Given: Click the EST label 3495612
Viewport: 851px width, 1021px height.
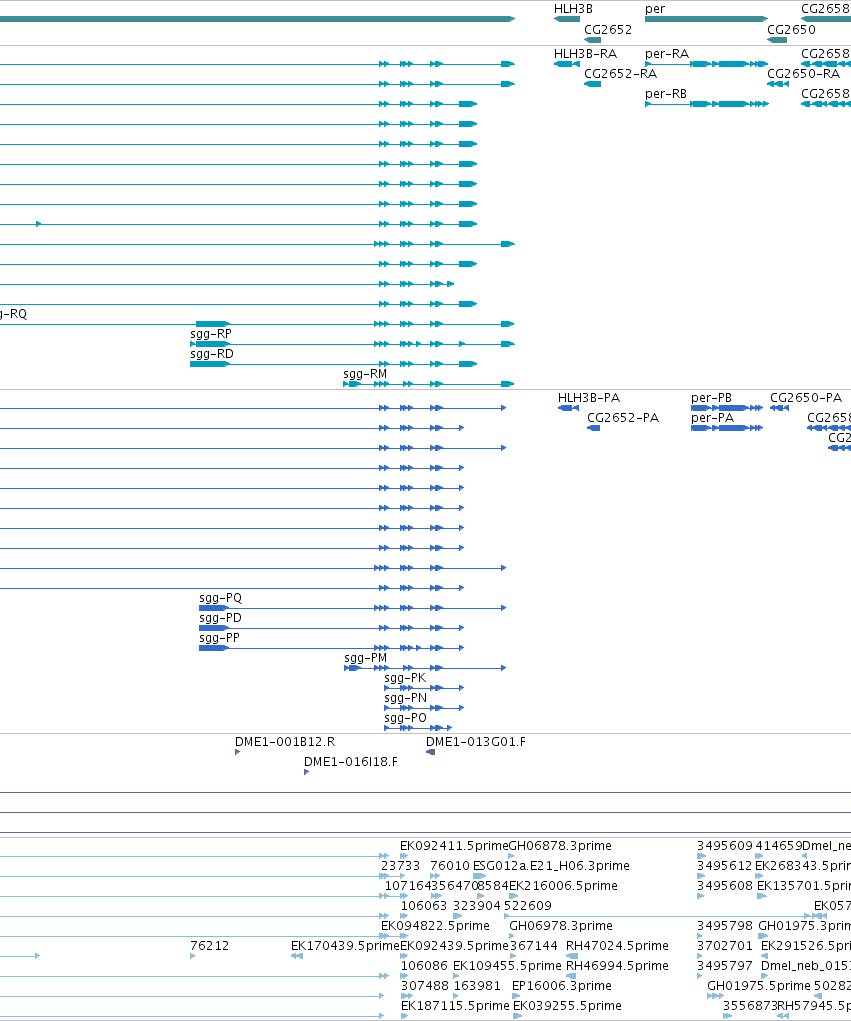Looking at the screenshot, I should click(725, 866).
